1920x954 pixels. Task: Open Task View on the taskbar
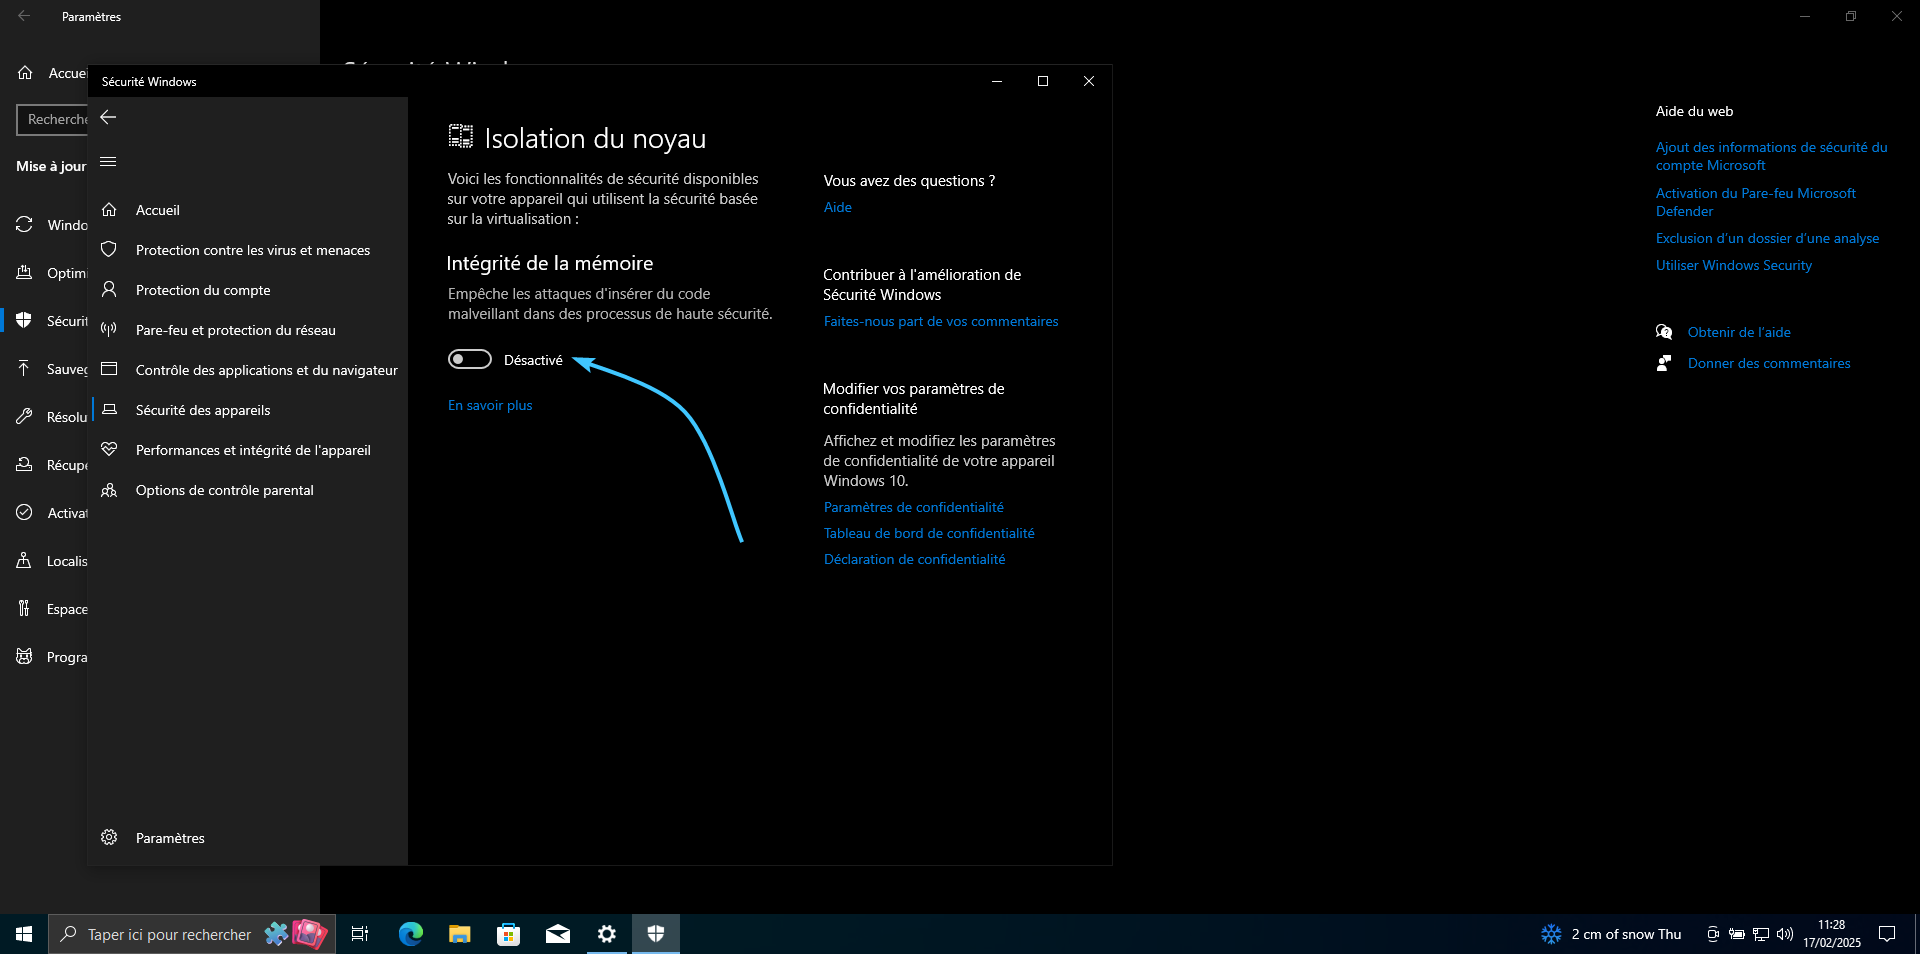(360, 934)
